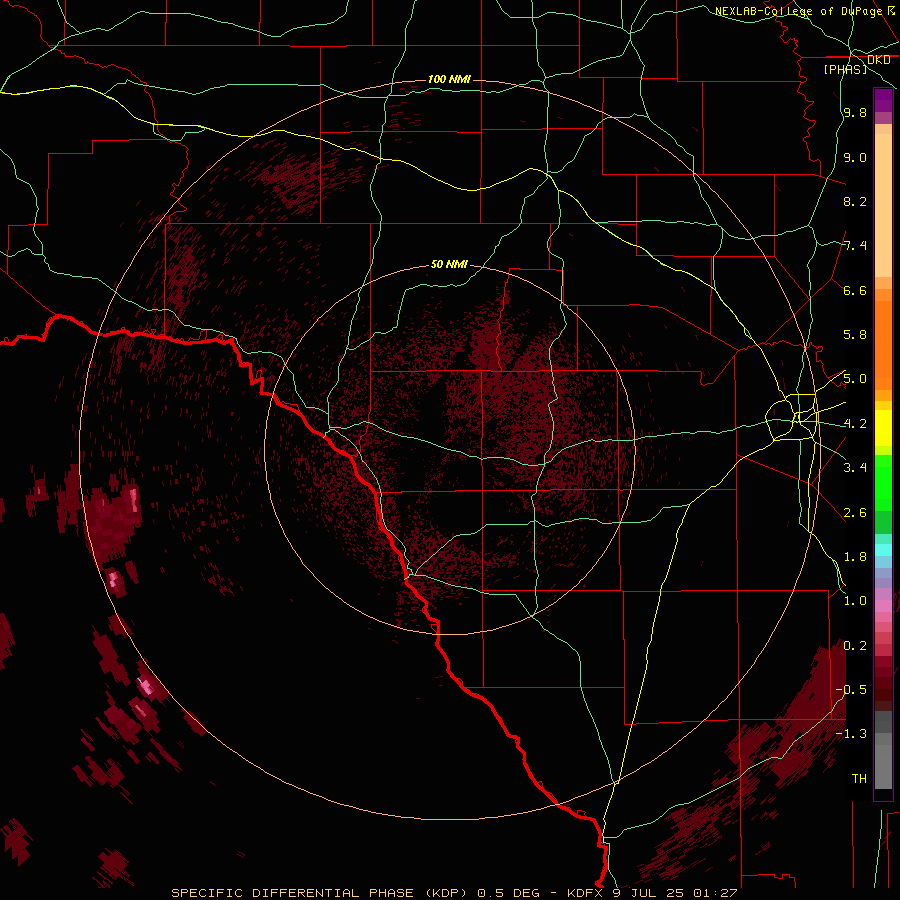900x900 pixels.
Task: Click the [PHAS] unit label
Action: tap(845, 69)
